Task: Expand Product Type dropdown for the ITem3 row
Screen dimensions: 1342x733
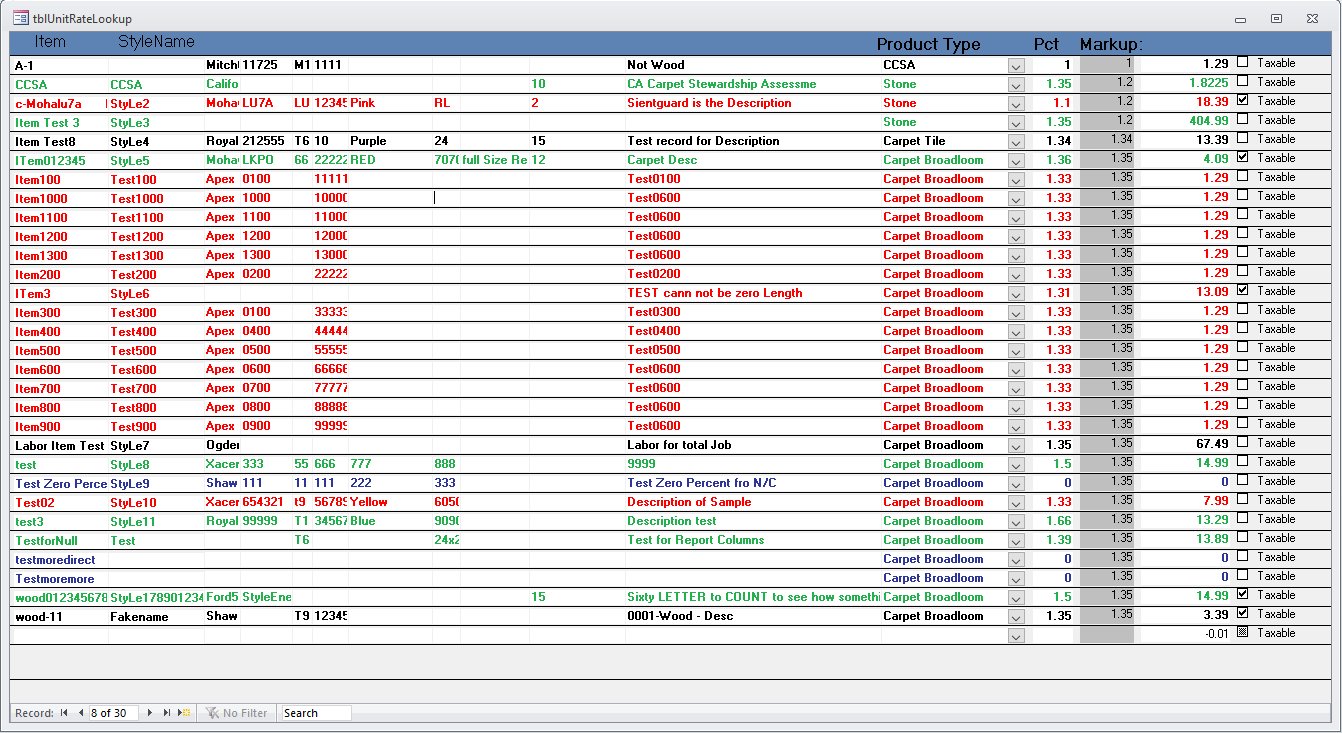Action: 1016,293
